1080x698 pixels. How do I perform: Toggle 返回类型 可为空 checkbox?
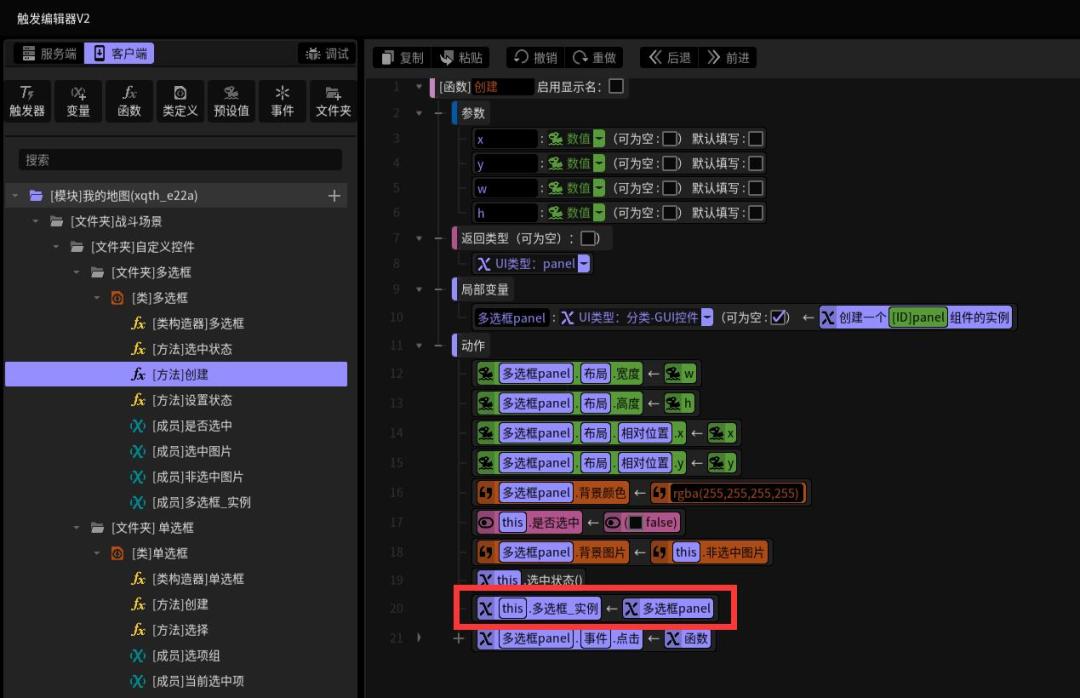589,238
